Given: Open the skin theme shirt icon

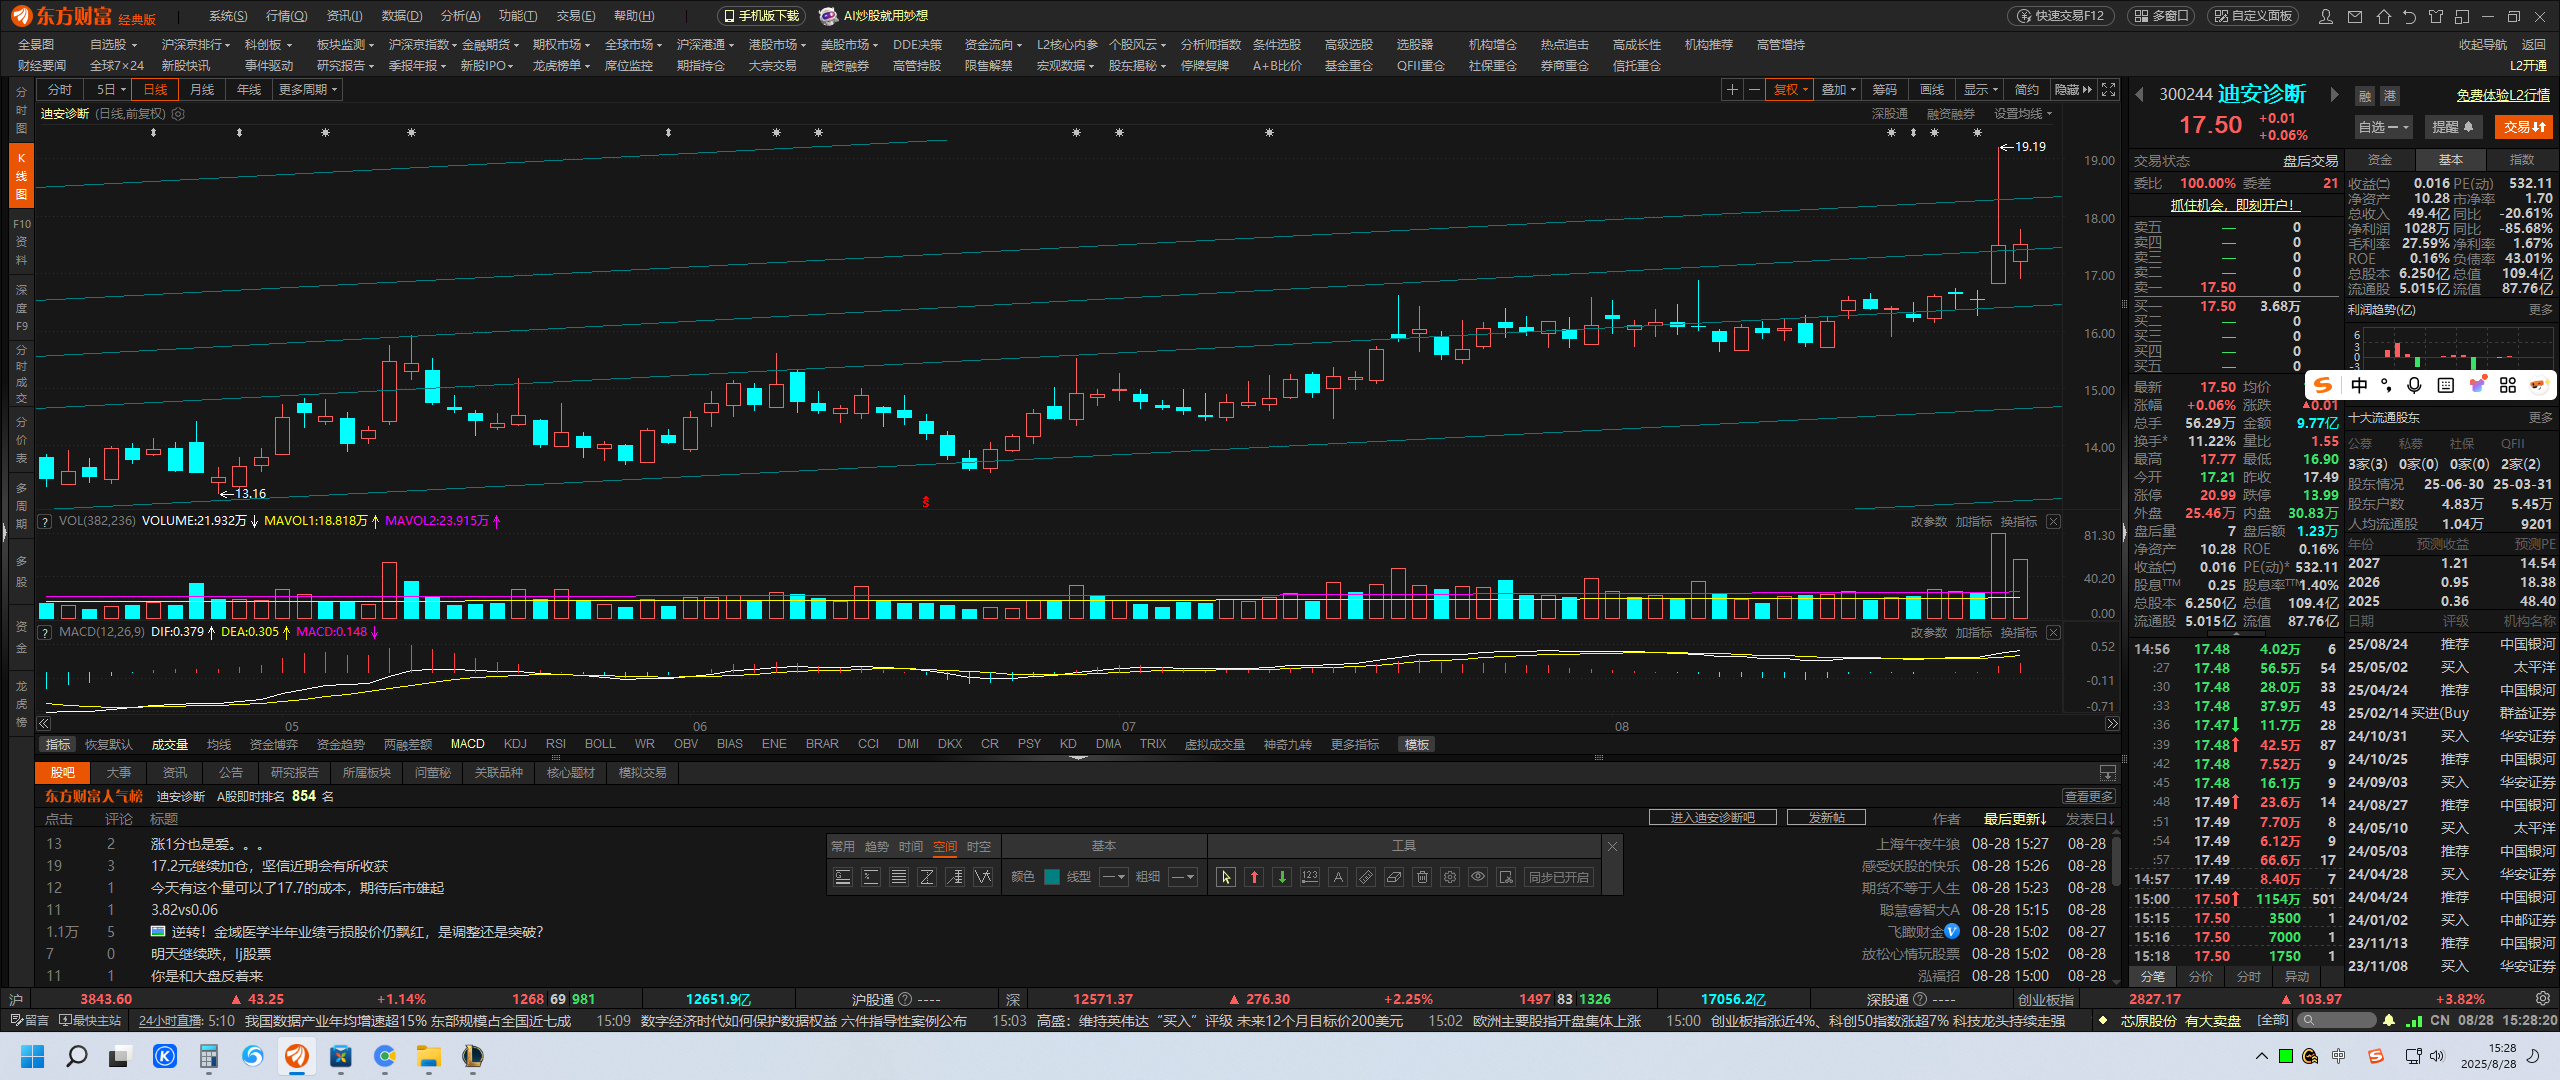Looking at the screenshot, I should tap(2435, 16).
